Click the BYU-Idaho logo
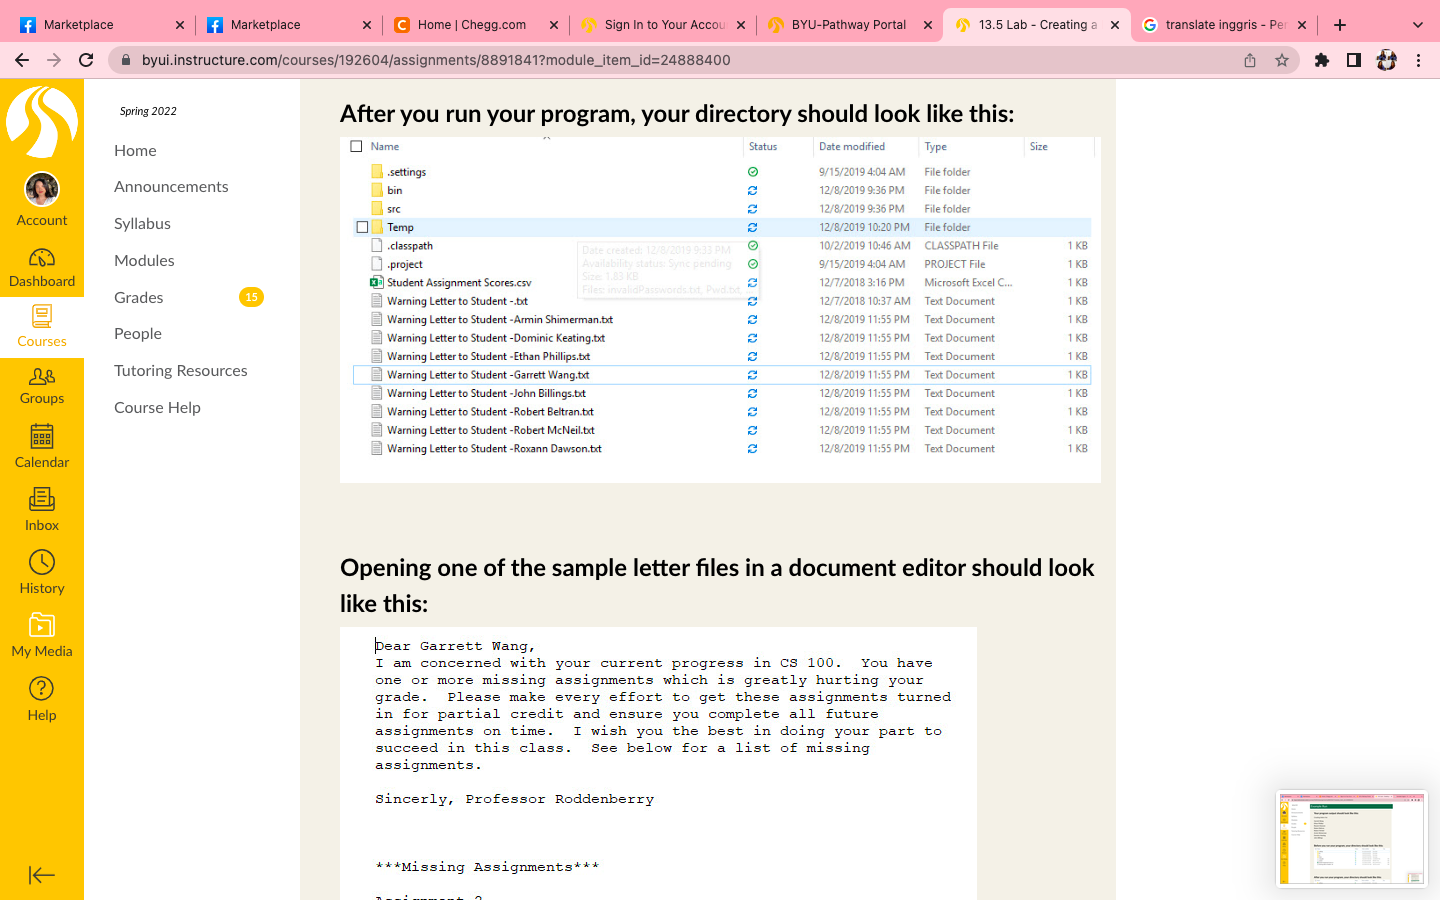Screen dimensions: 1440x900 click(41, 122)
